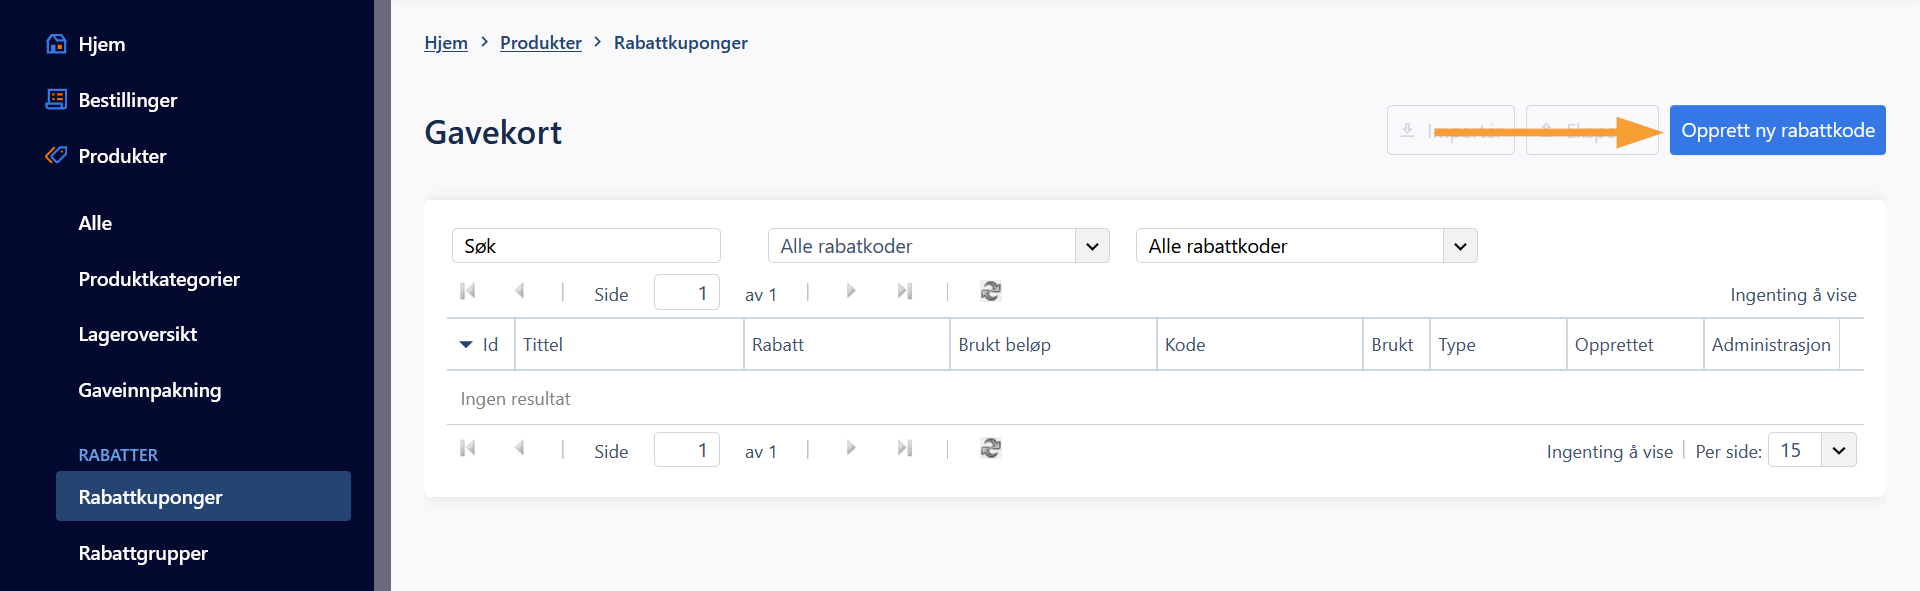Click the Hjem house icon in sidebar

[x=56, y=44]
